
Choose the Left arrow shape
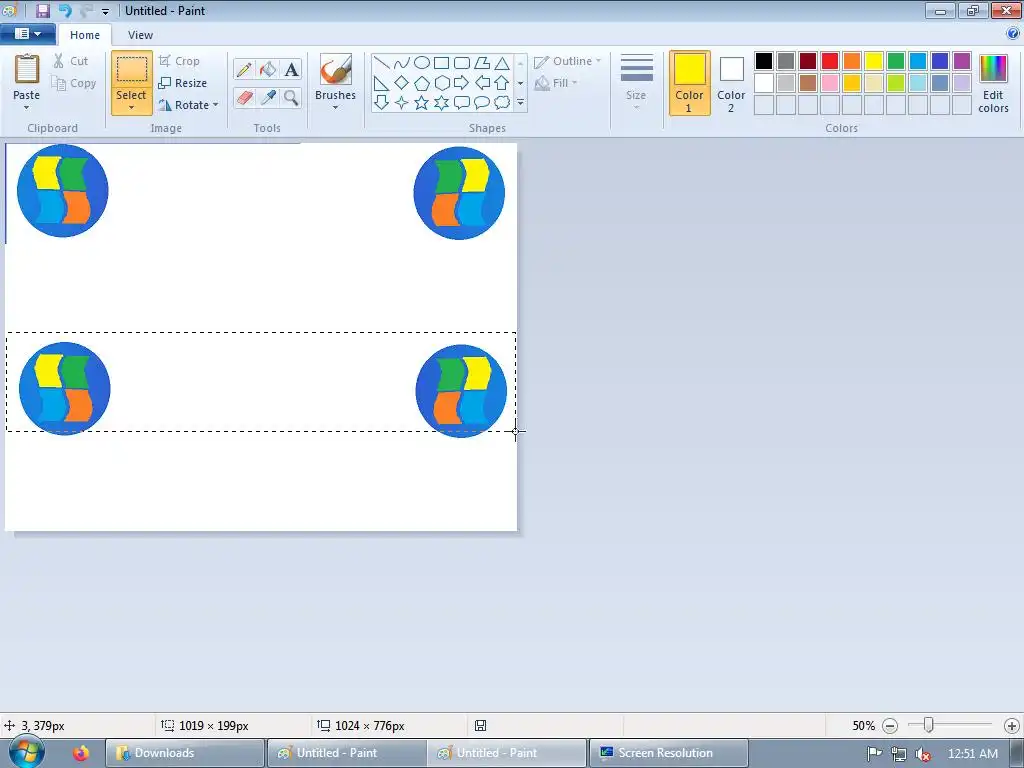tap(482, 83)
